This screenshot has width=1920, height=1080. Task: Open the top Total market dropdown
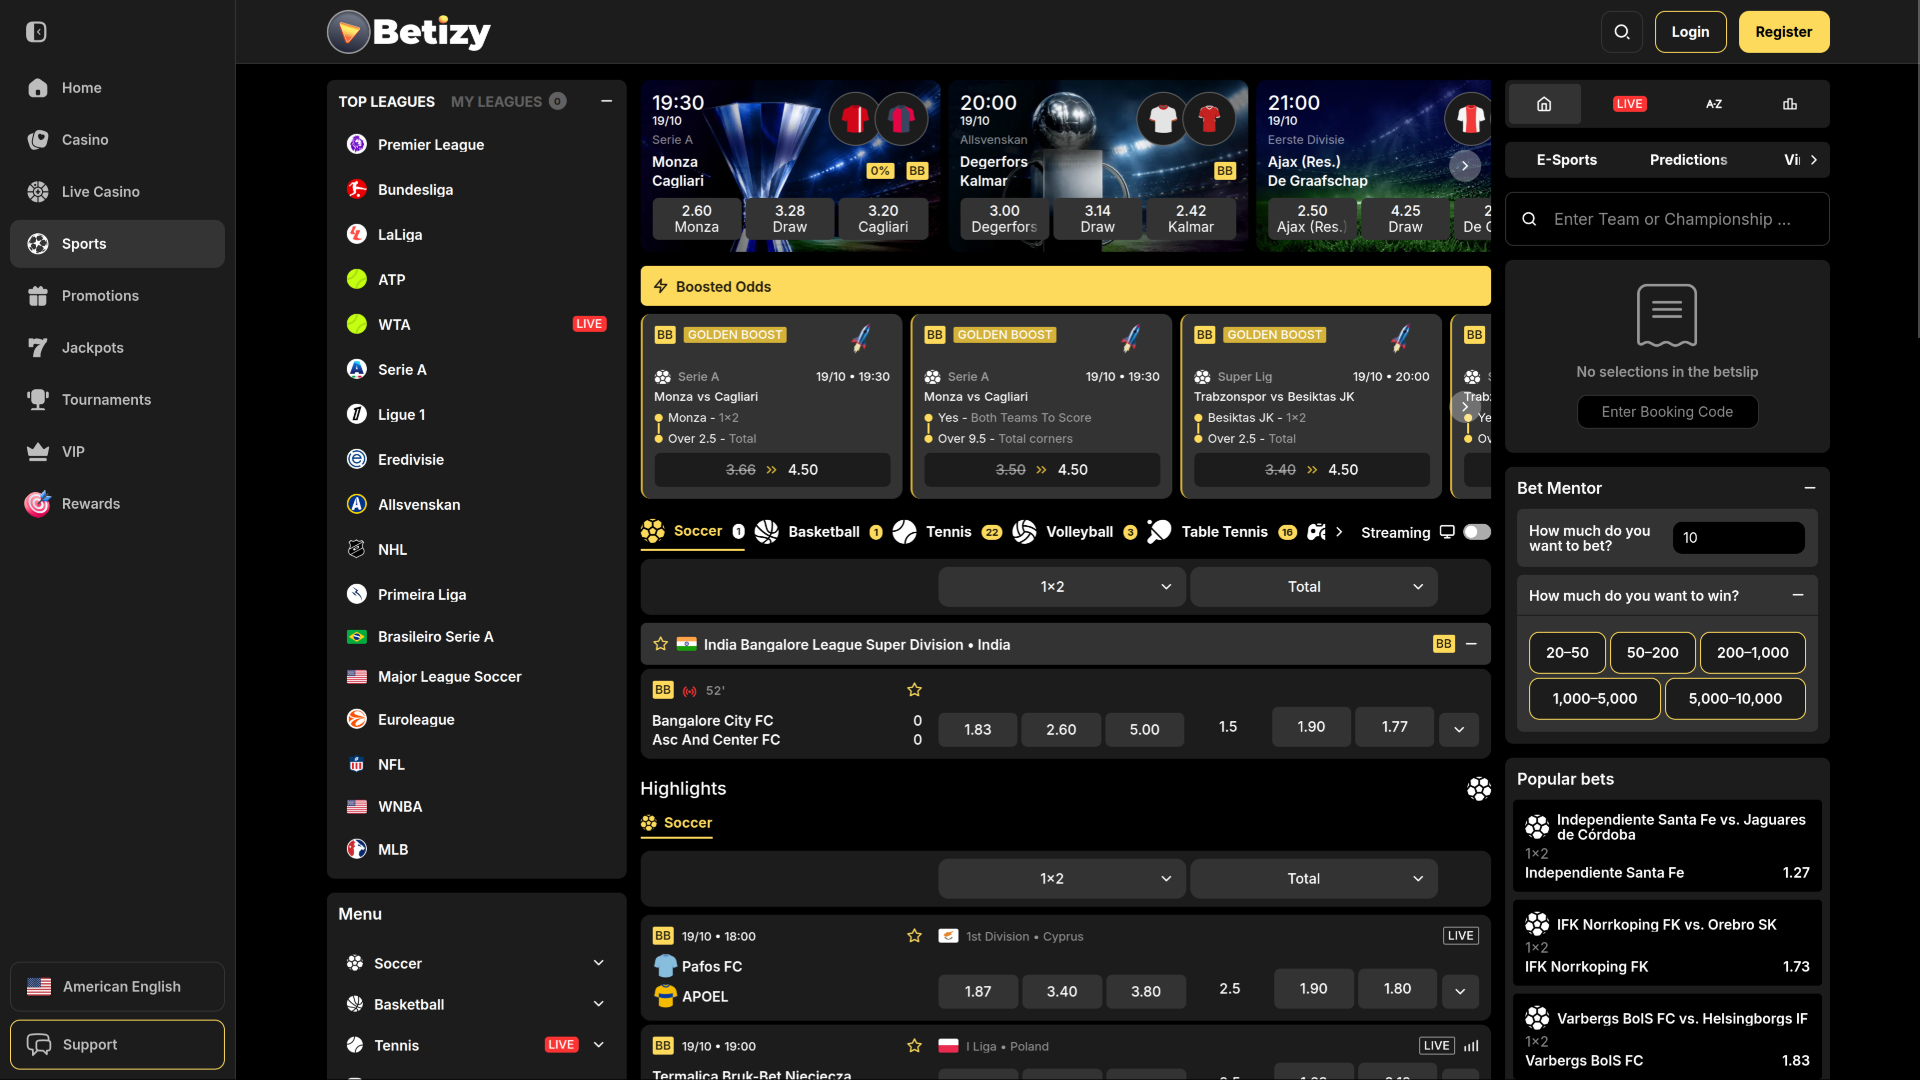pos(1314,587)
